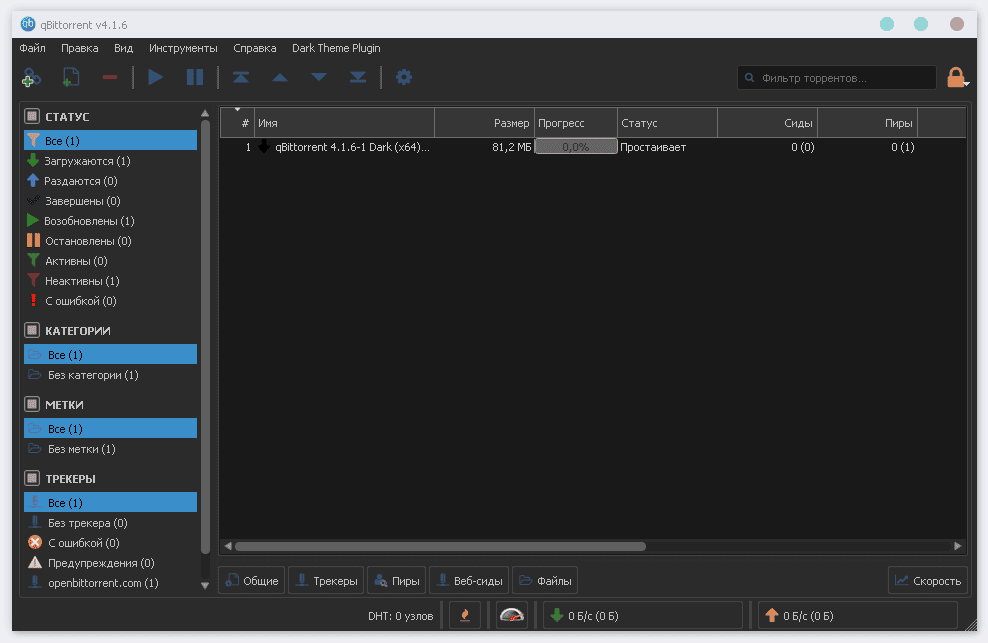Toggle the МЕТКИ section checkbox
This screenshot has width=988, height=643.
click(32, 404)
